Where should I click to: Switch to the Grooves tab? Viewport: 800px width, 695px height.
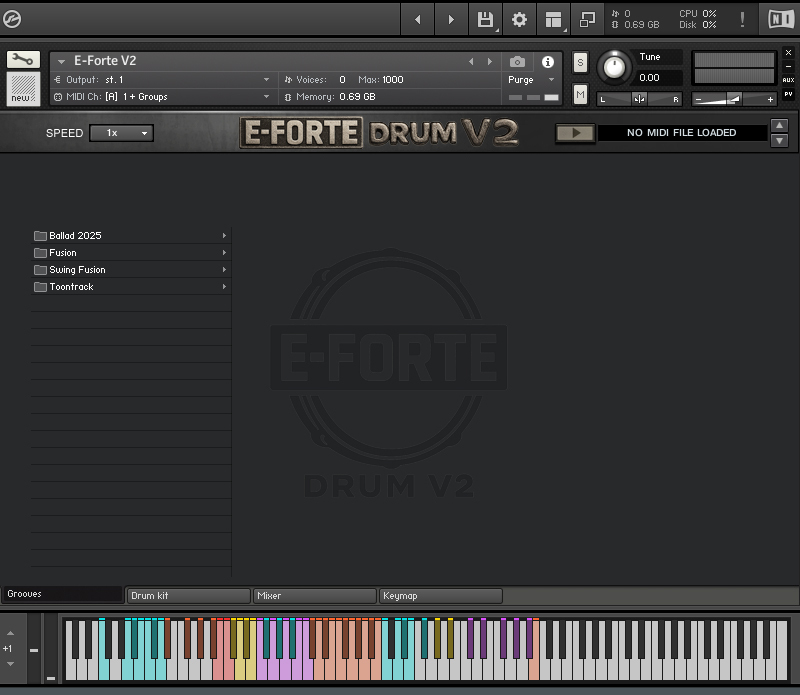(x=62, y=594)
